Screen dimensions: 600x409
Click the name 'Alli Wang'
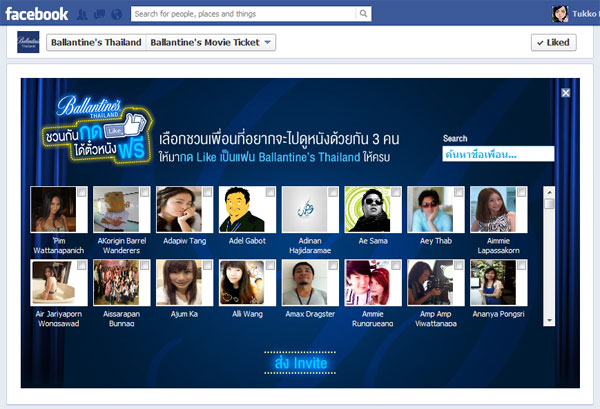point(247,314)
